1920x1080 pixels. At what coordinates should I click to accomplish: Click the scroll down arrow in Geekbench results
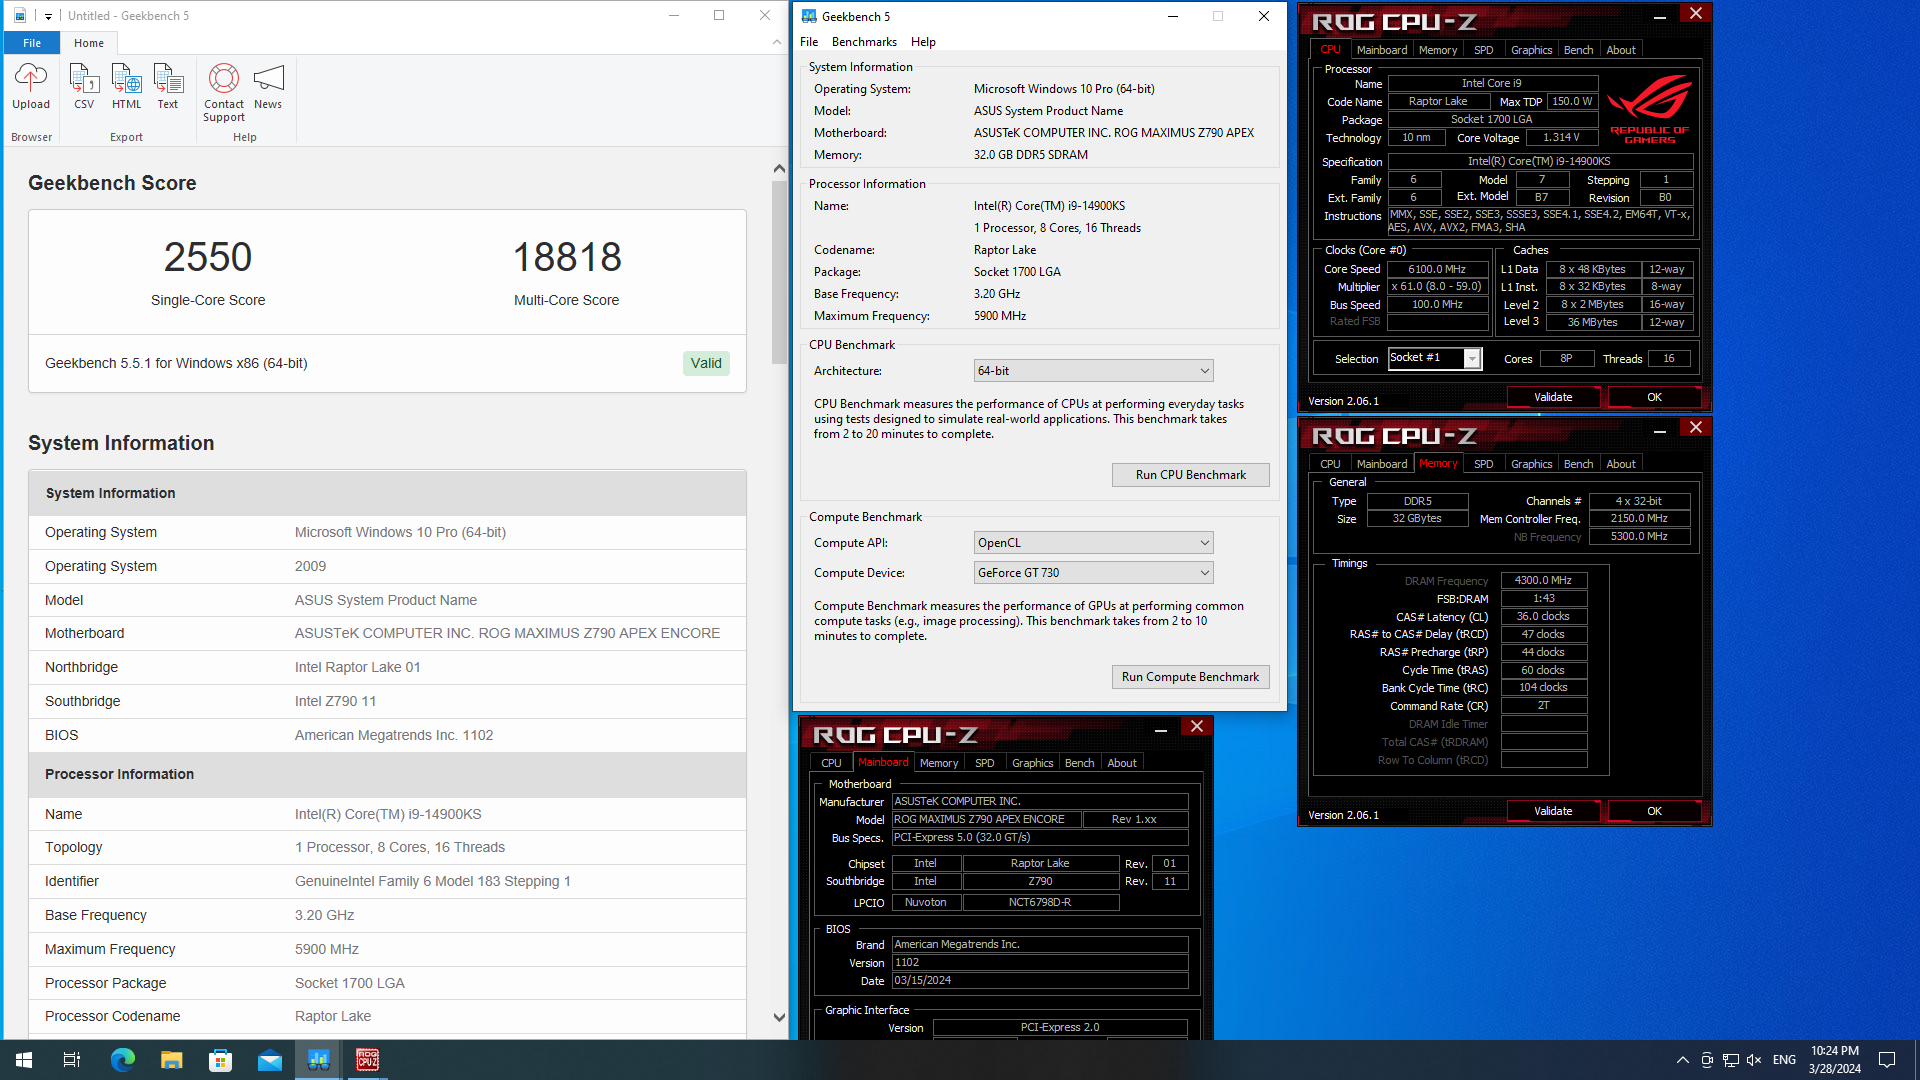[779, 1017]
